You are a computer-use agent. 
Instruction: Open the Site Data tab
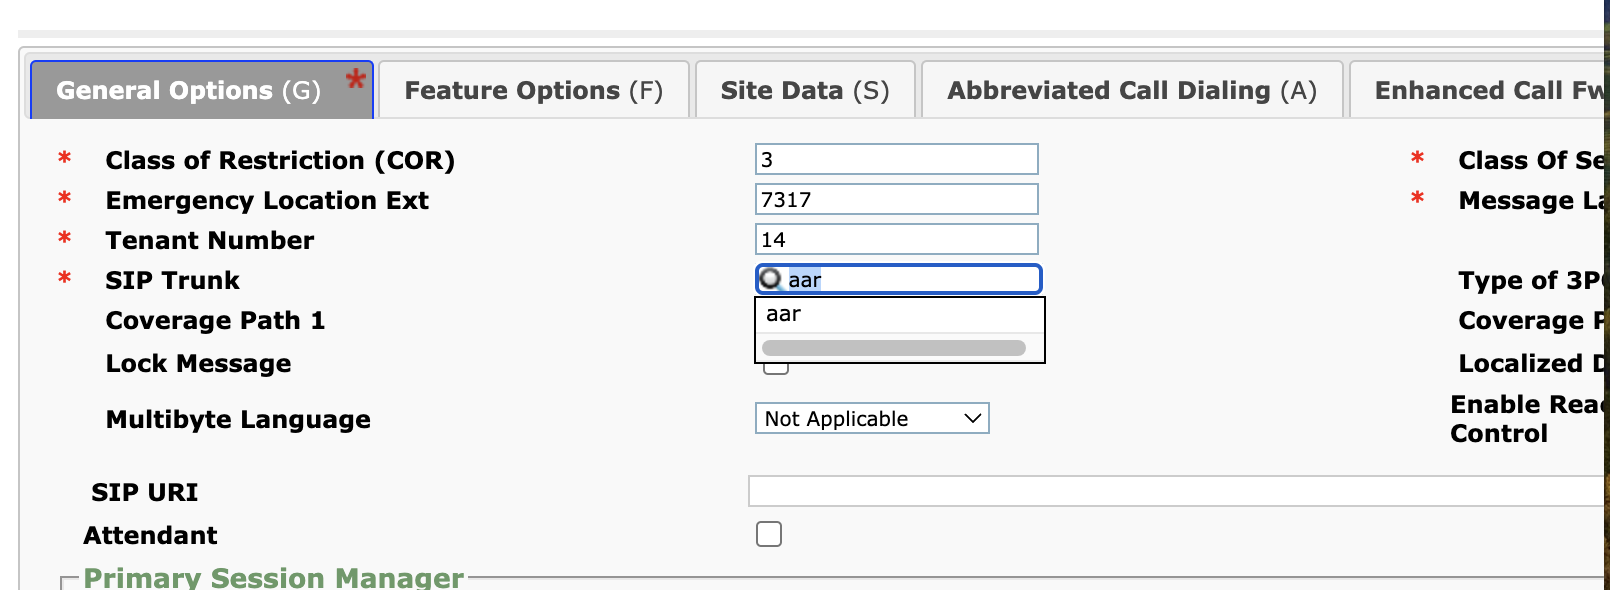pos(804,91)
